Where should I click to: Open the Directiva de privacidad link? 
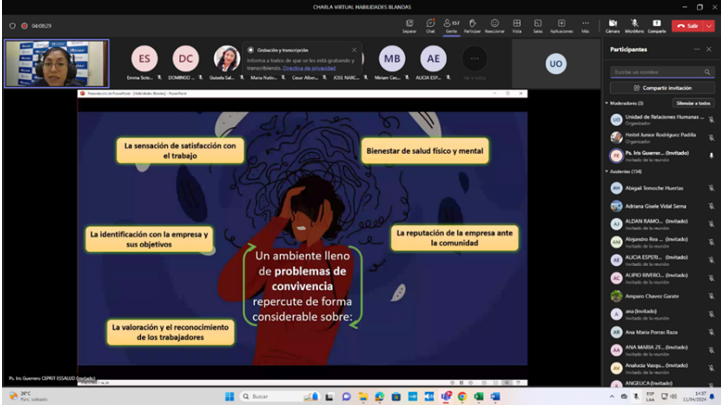pyautogui.click(x=309, y=68)
